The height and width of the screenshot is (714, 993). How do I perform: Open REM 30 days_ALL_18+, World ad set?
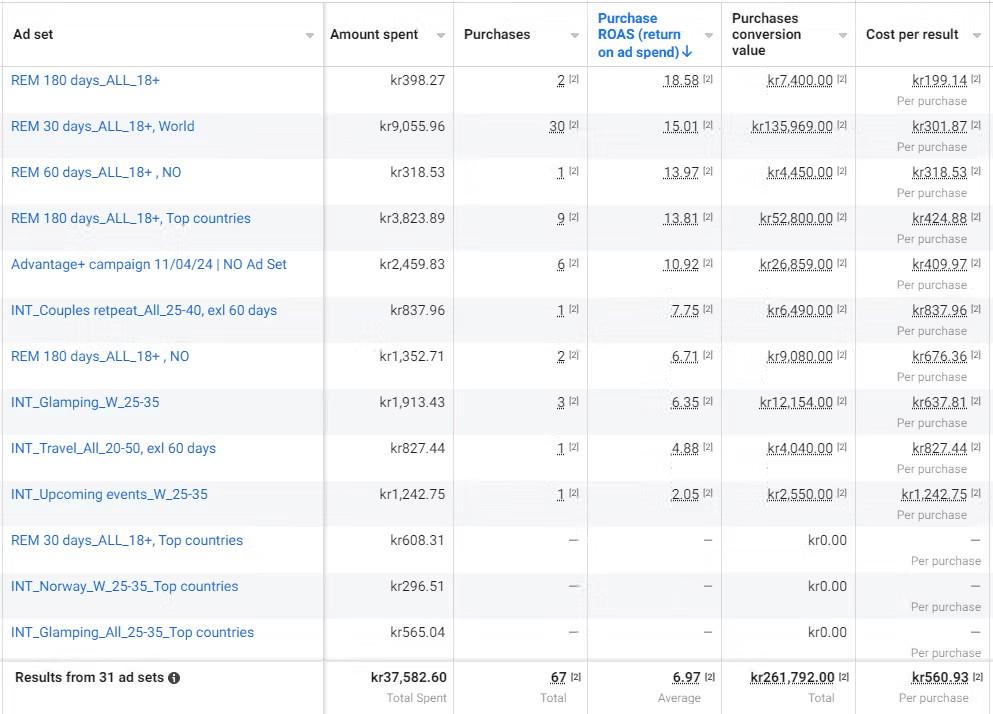click(x=102, y=126)
